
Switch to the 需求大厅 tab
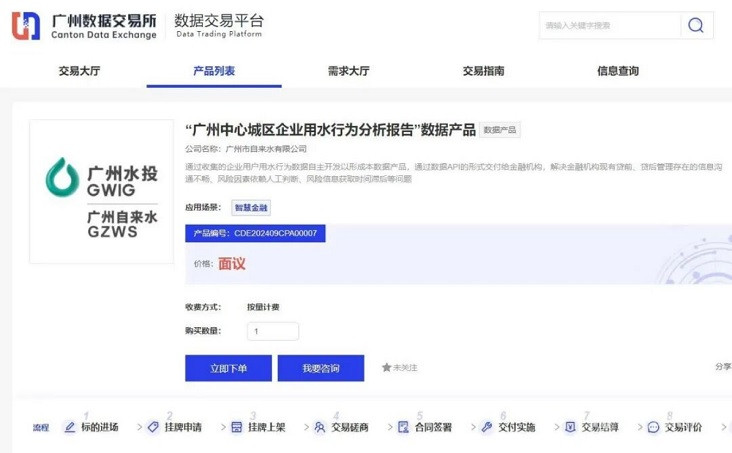(348, 71)
